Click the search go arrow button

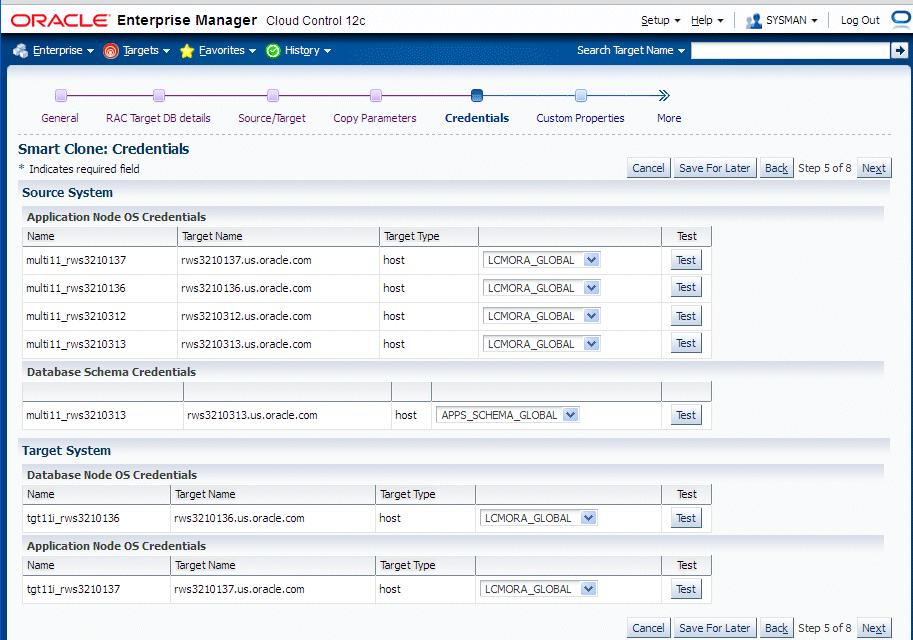[x=900, y=51]
